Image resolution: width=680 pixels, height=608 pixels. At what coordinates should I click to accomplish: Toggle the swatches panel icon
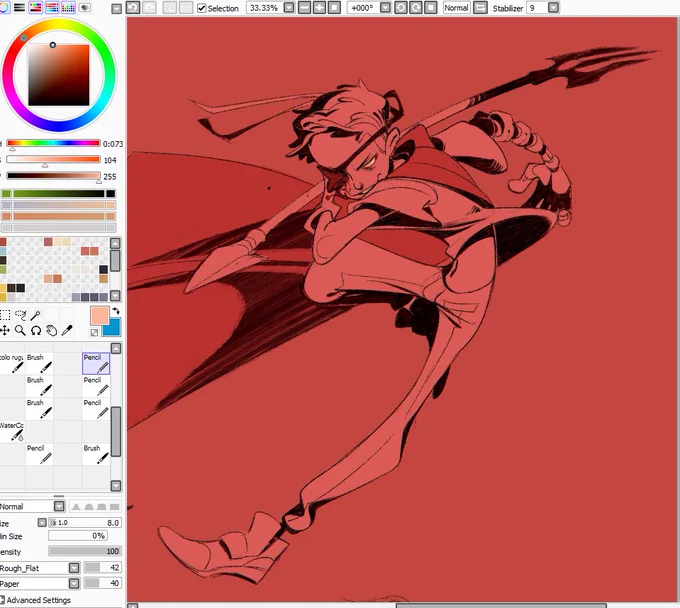(x=68, y=7)
